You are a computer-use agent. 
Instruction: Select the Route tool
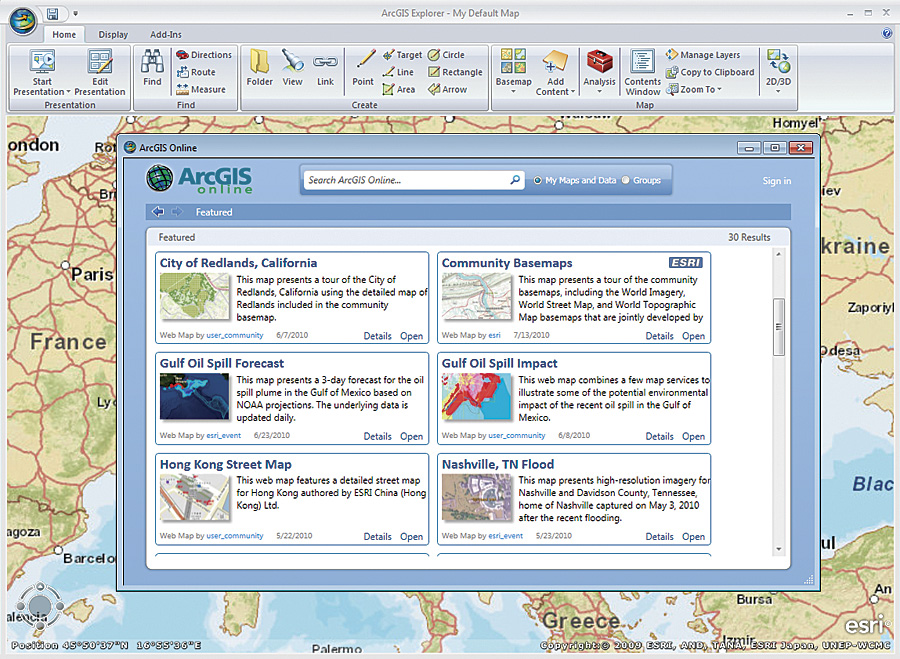pos(196,72)
